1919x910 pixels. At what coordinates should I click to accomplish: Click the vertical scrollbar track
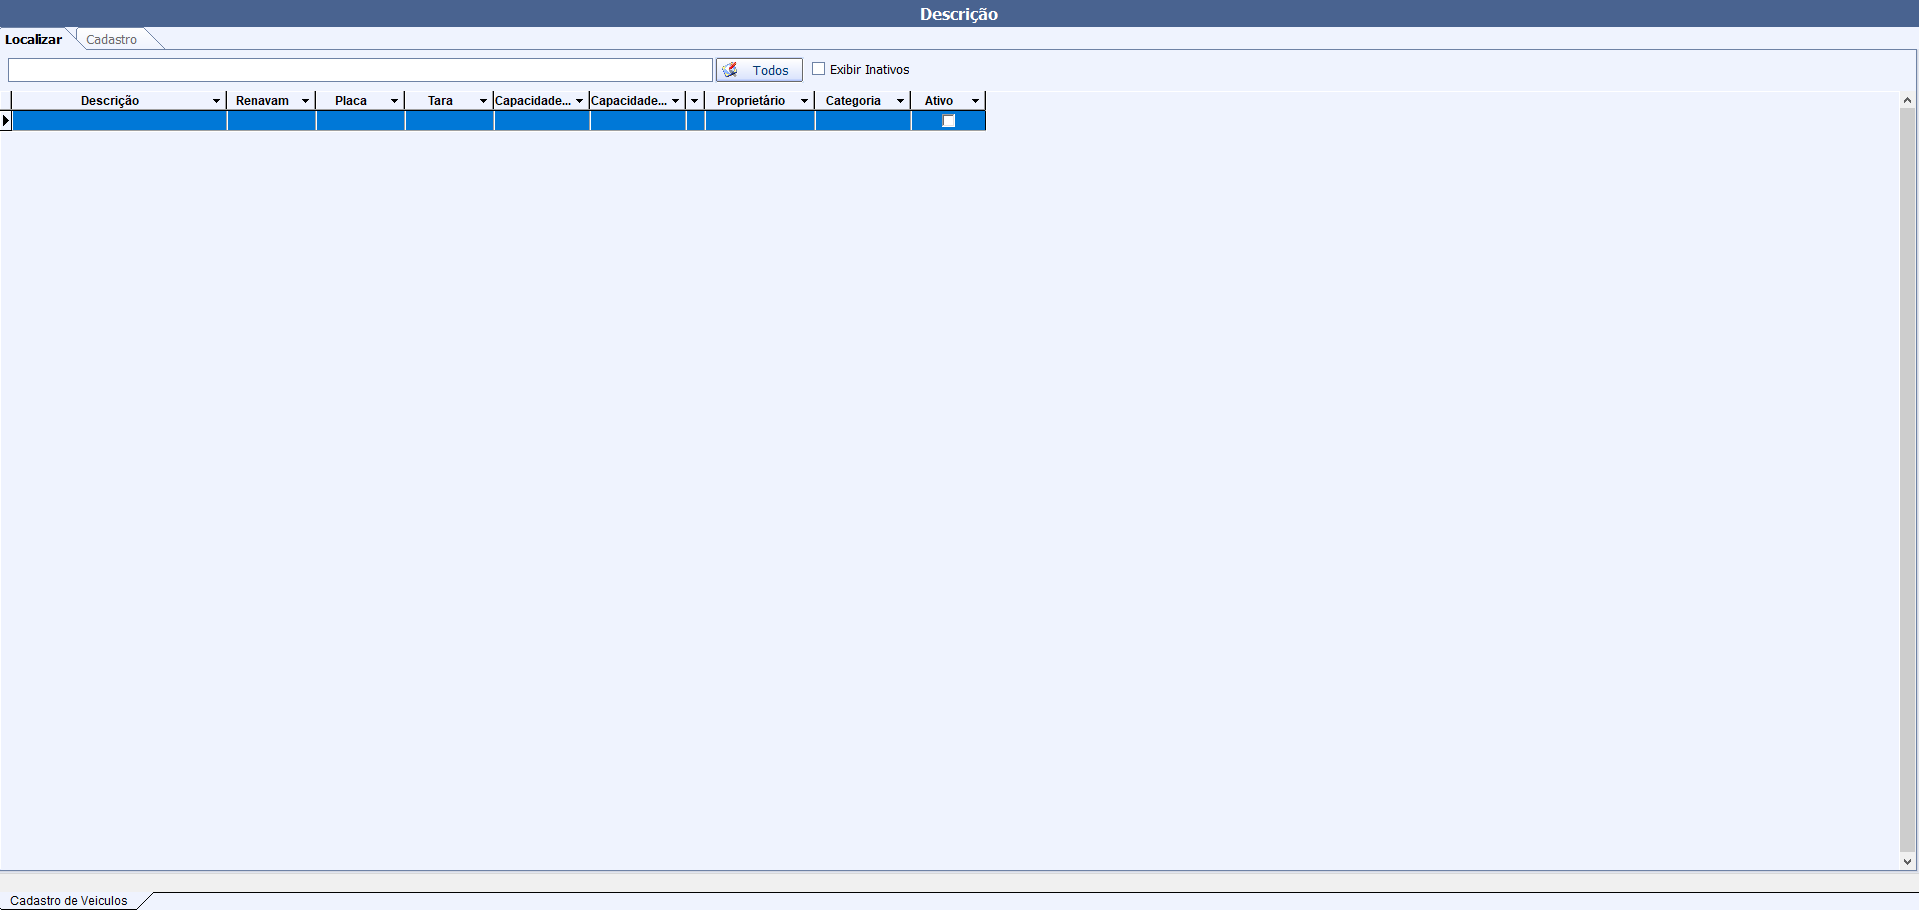[1907, 480]
